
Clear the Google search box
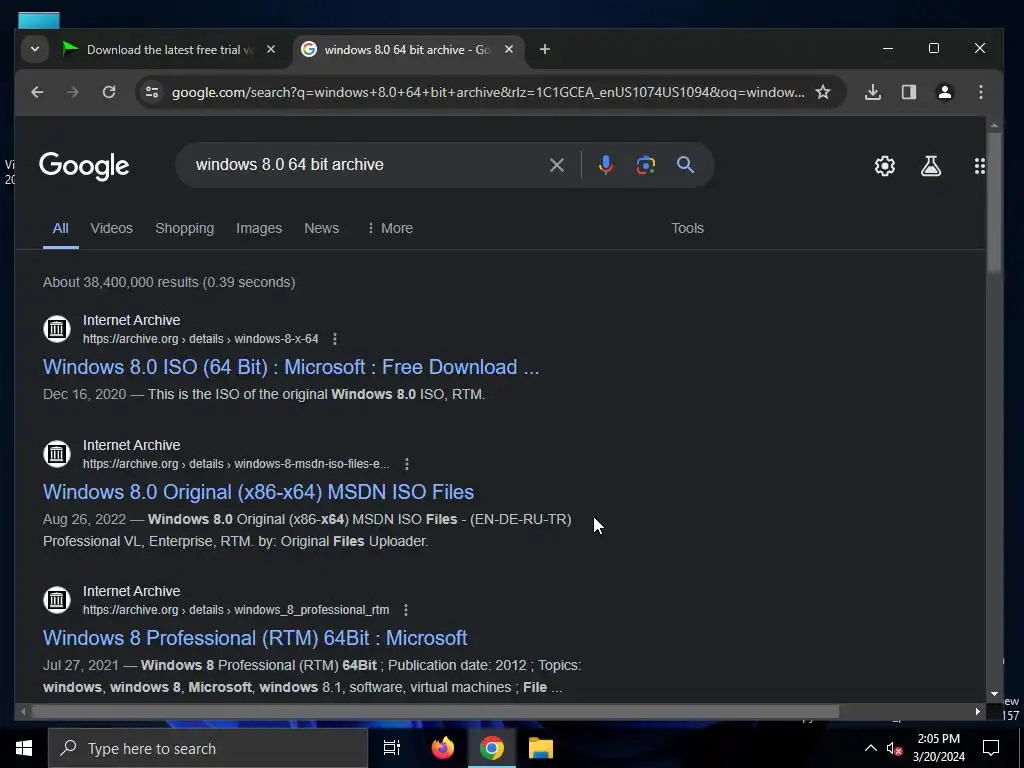coord(556,165)
